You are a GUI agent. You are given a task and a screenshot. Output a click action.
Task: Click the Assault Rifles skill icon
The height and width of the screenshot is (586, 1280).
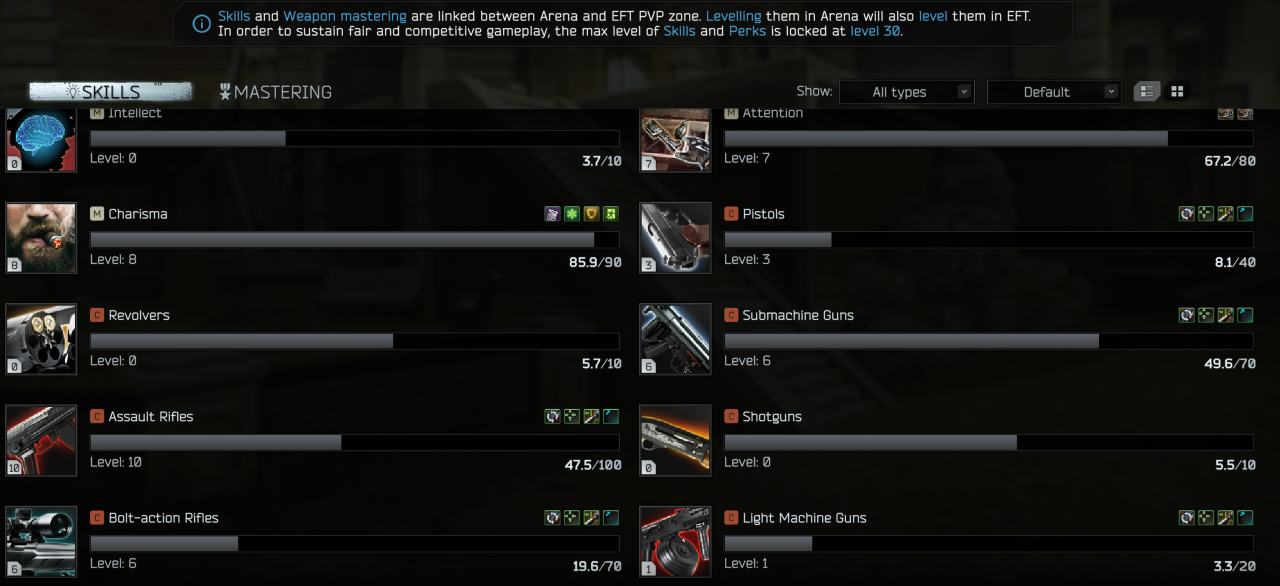coord(41,440)
